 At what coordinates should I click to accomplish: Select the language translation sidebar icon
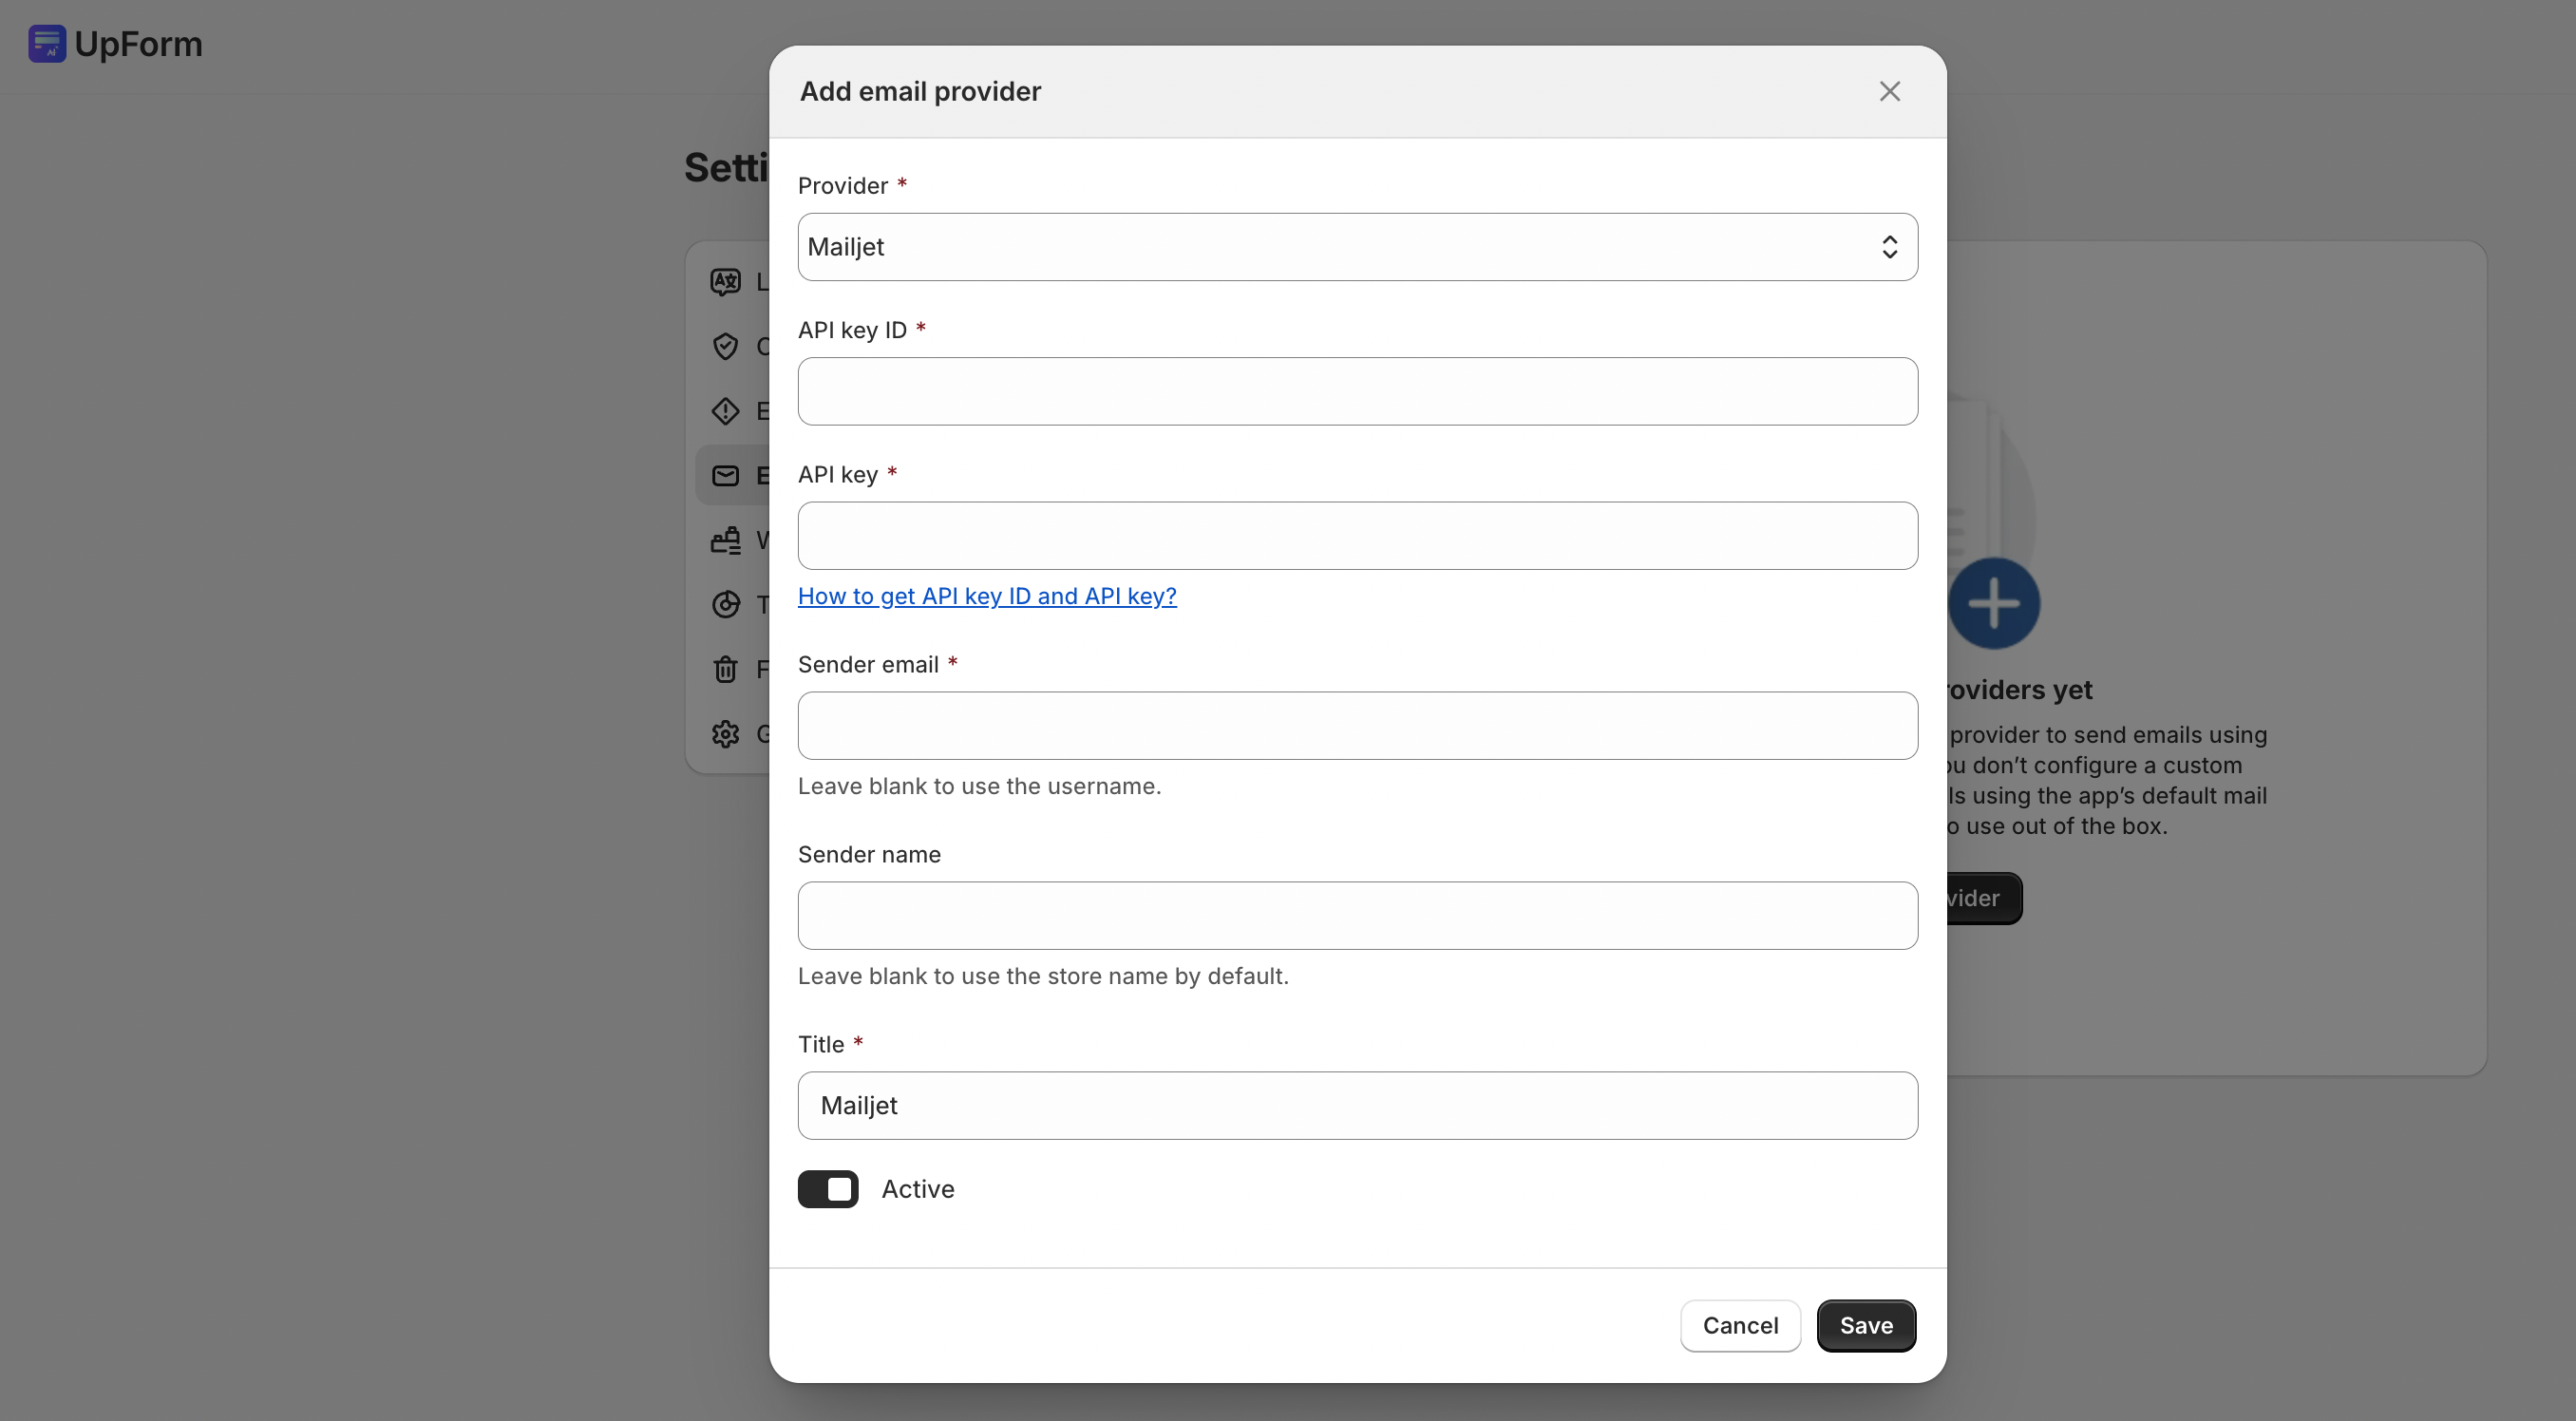point(725,282)
